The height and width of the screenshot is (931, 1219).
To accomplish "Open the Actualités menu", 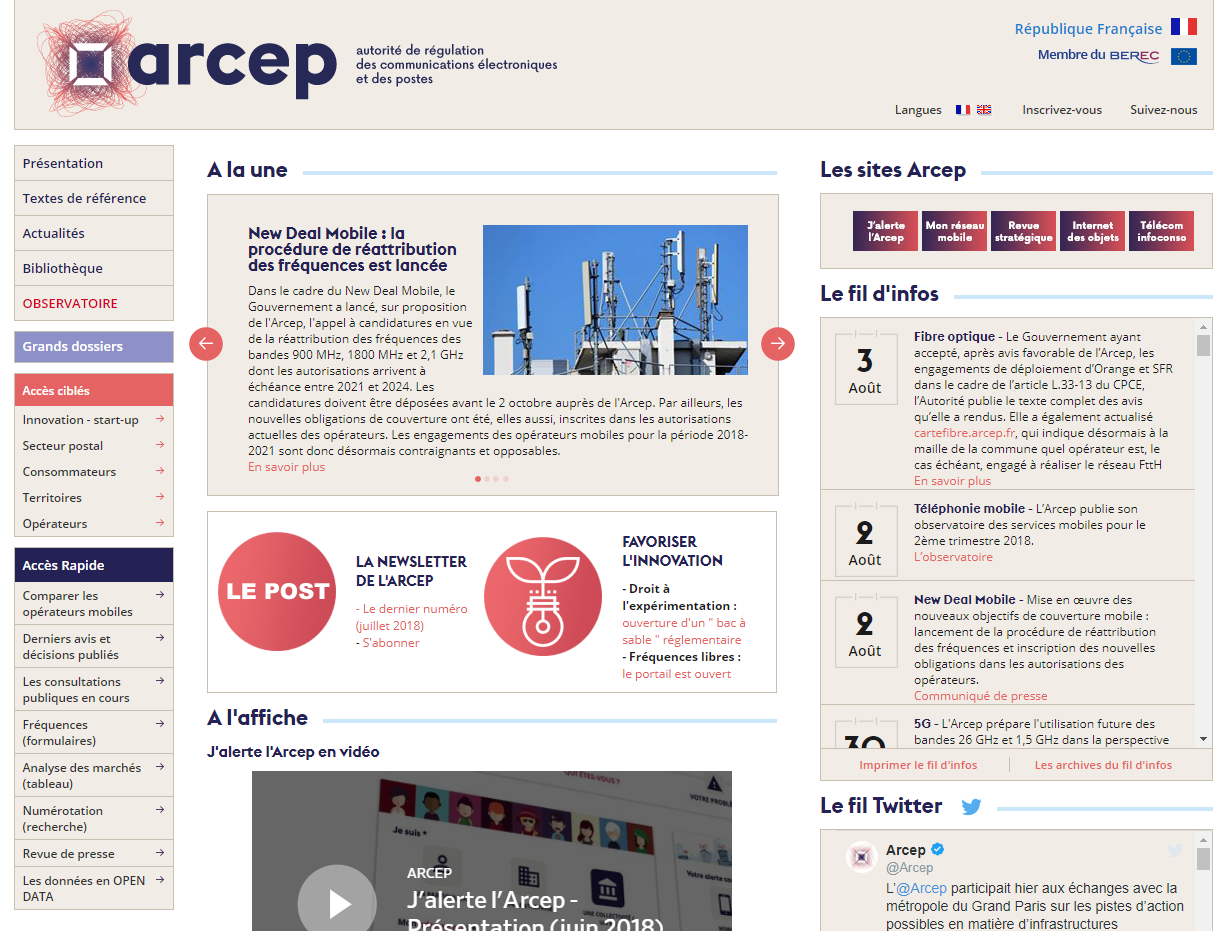I will point(94,233).
